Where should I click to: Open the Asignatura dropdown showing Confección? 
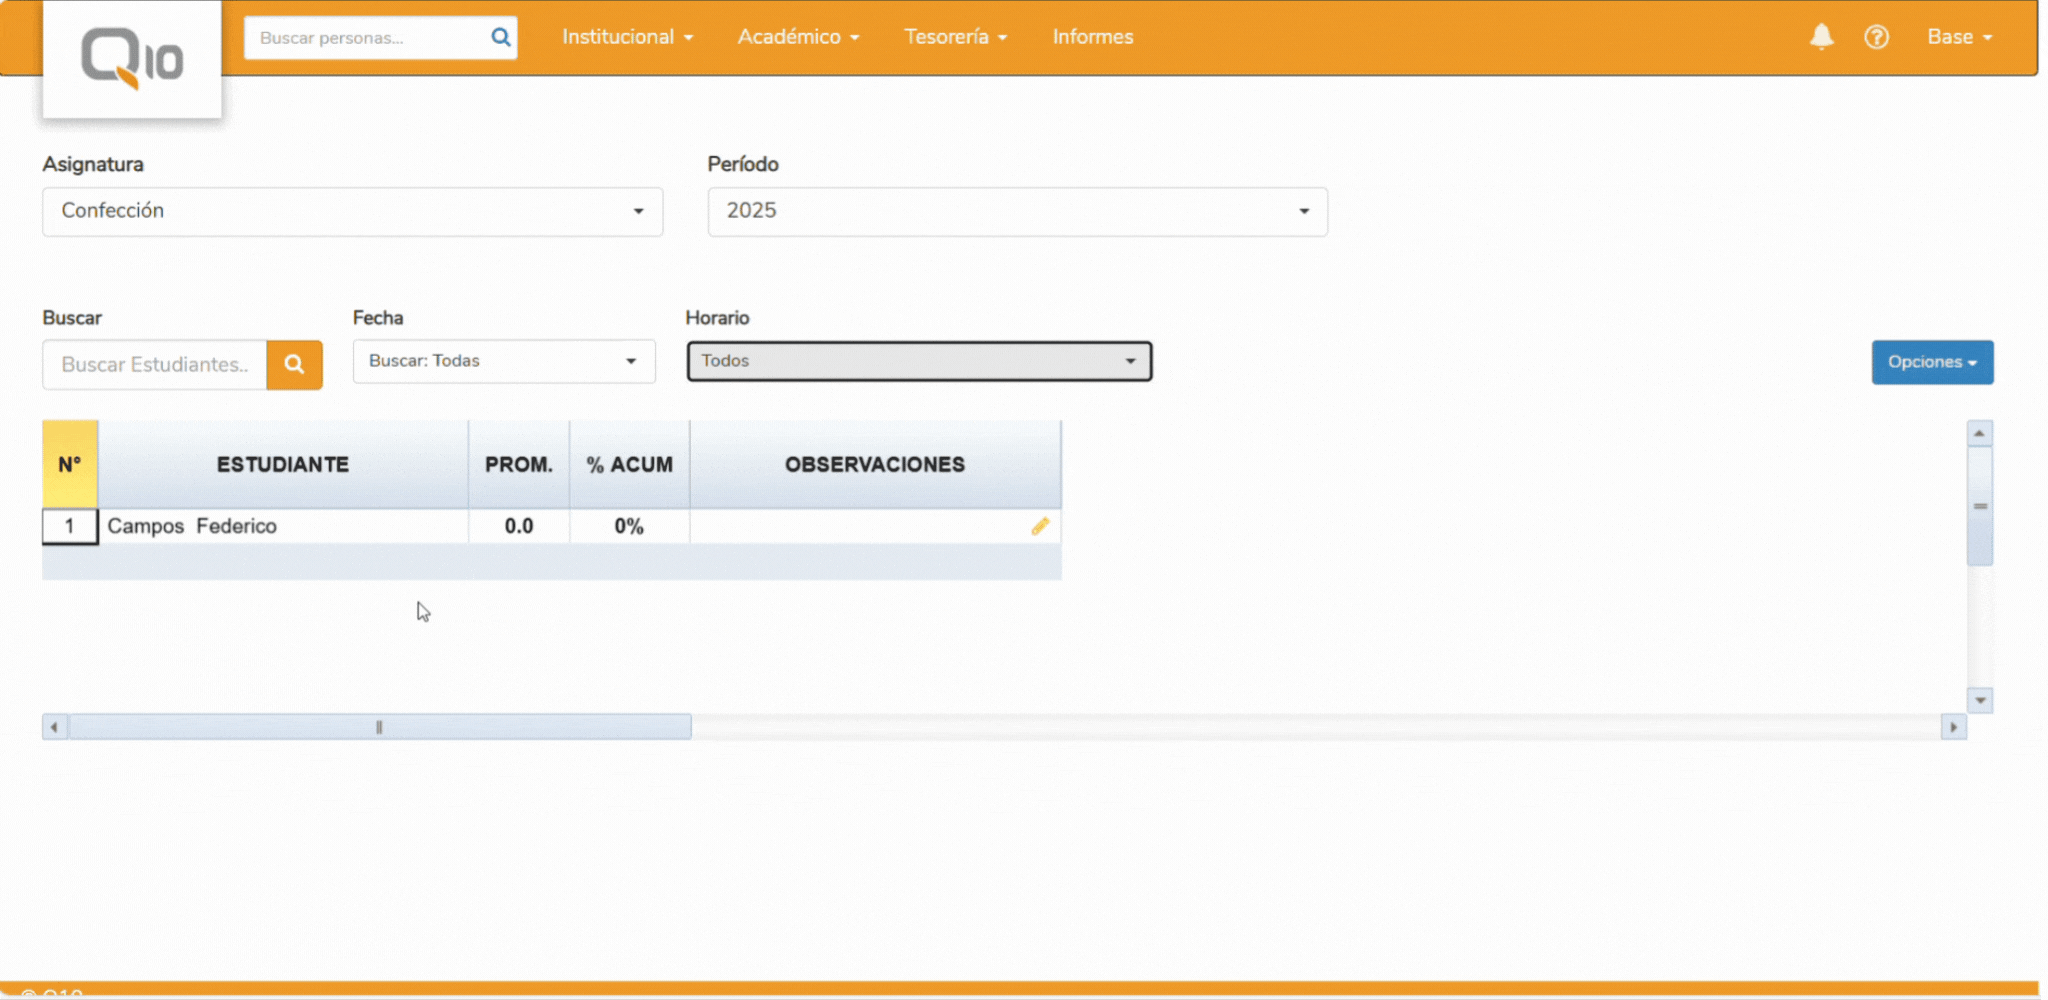click(352, 211)
